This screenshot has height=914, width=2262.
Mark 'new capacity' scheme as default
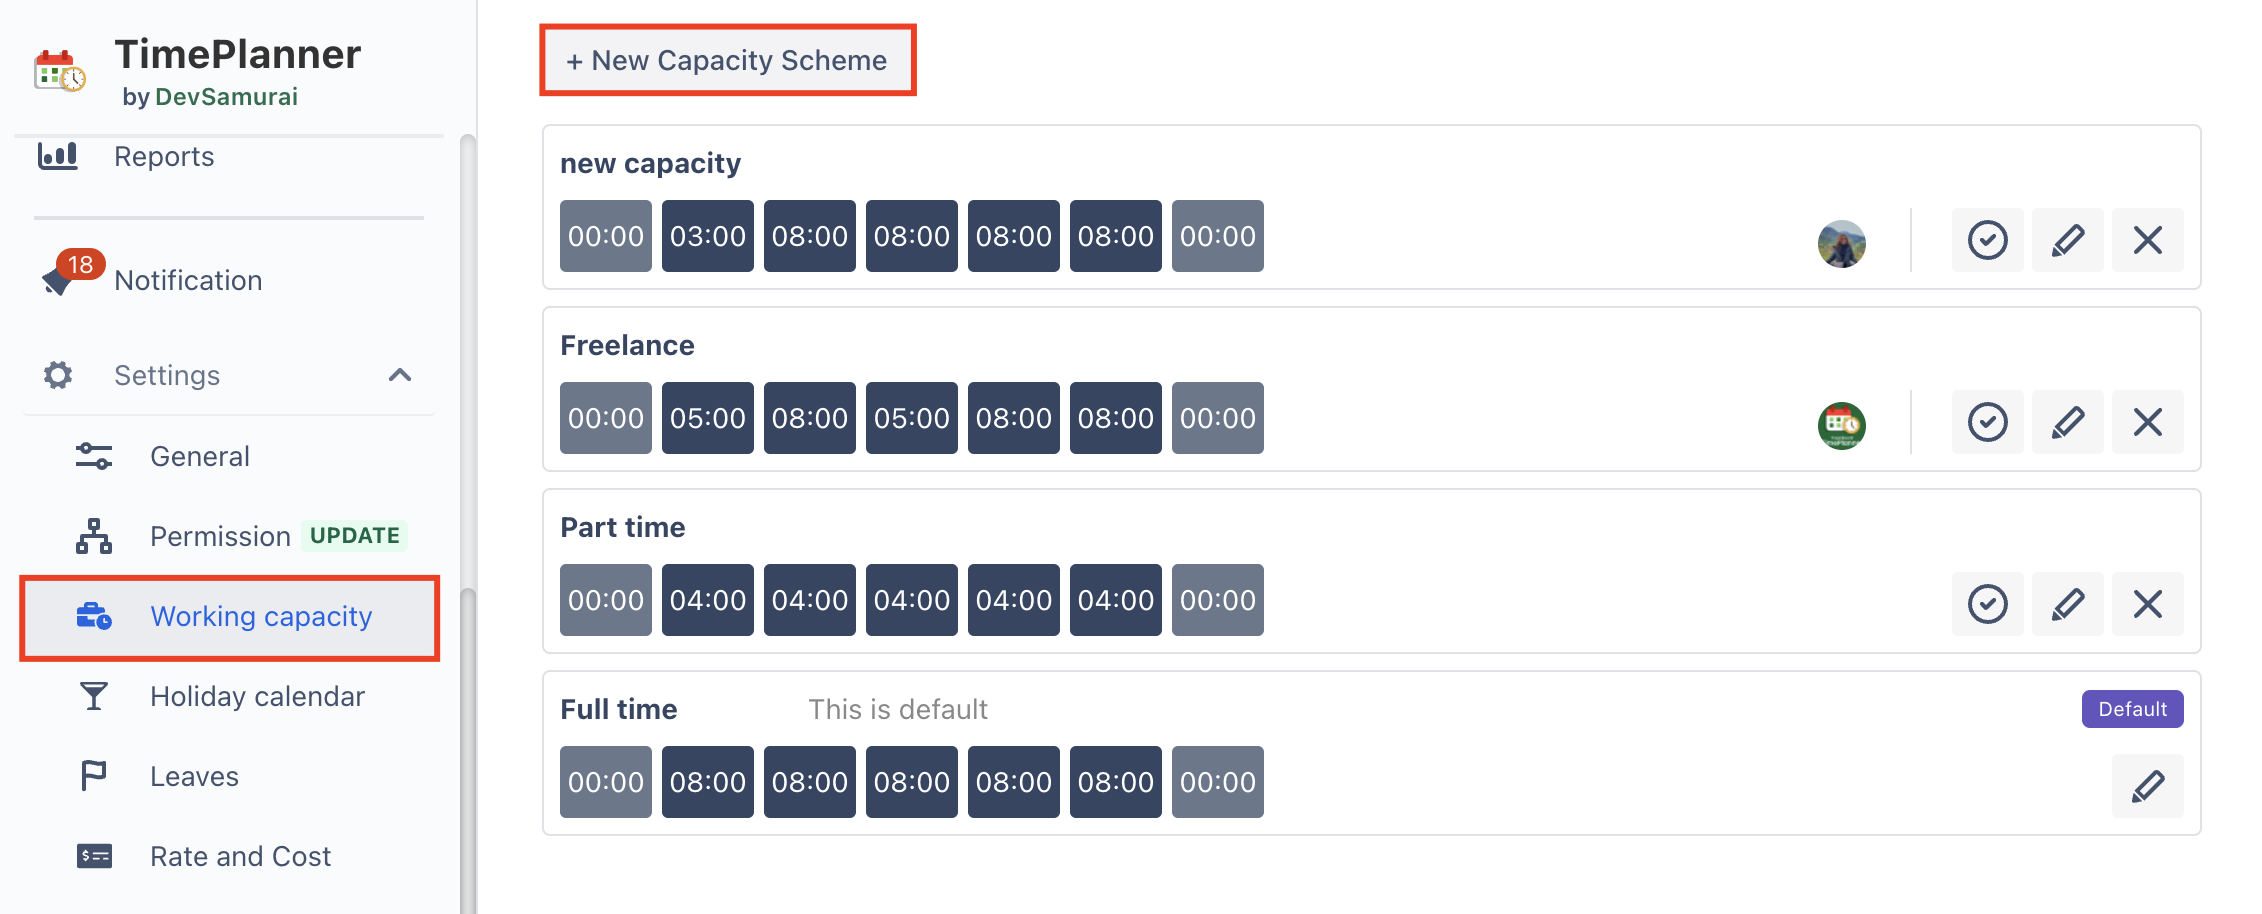click(x=1987, y=240)
